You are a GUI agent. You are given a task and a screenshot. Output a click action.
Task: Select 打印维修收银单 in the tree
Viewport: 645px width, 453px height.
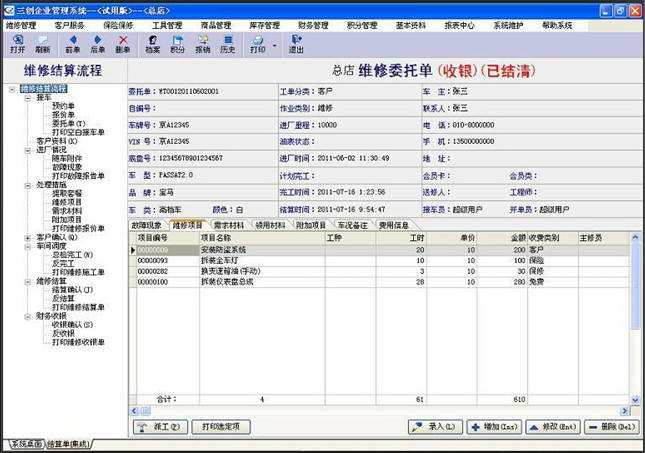(x=78, y=342)
